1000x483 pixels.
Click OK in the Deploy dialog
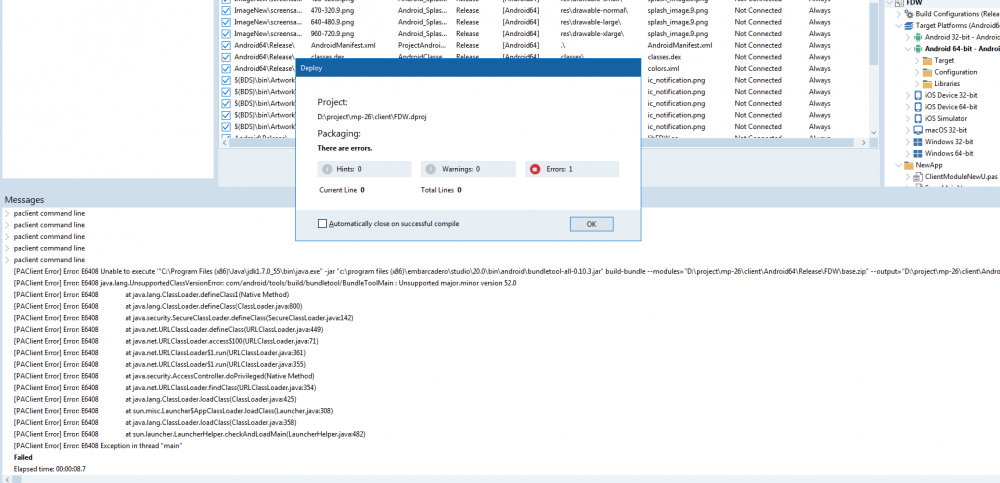click(591, 224)
